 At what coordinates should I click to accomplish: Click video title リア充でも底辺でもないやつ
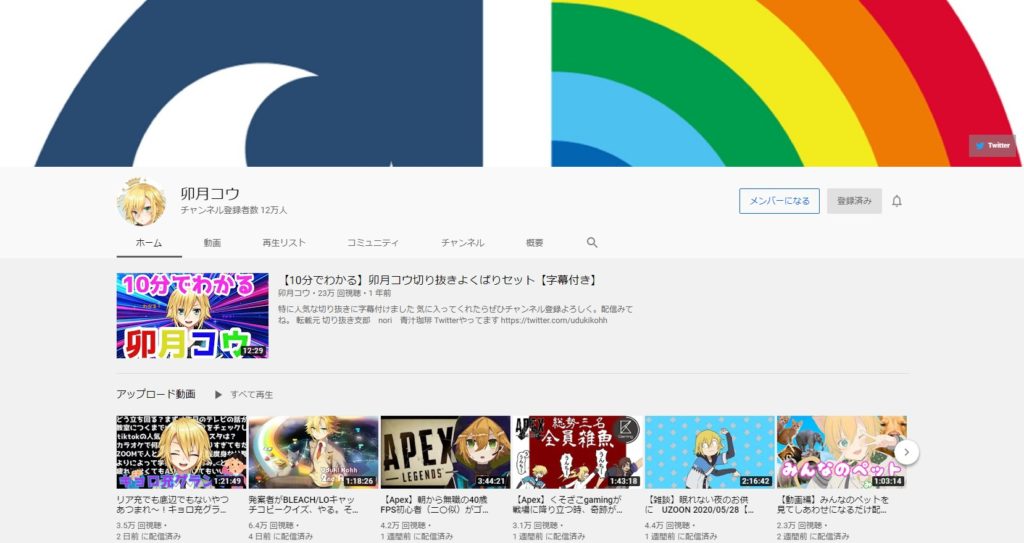[173, 504]
